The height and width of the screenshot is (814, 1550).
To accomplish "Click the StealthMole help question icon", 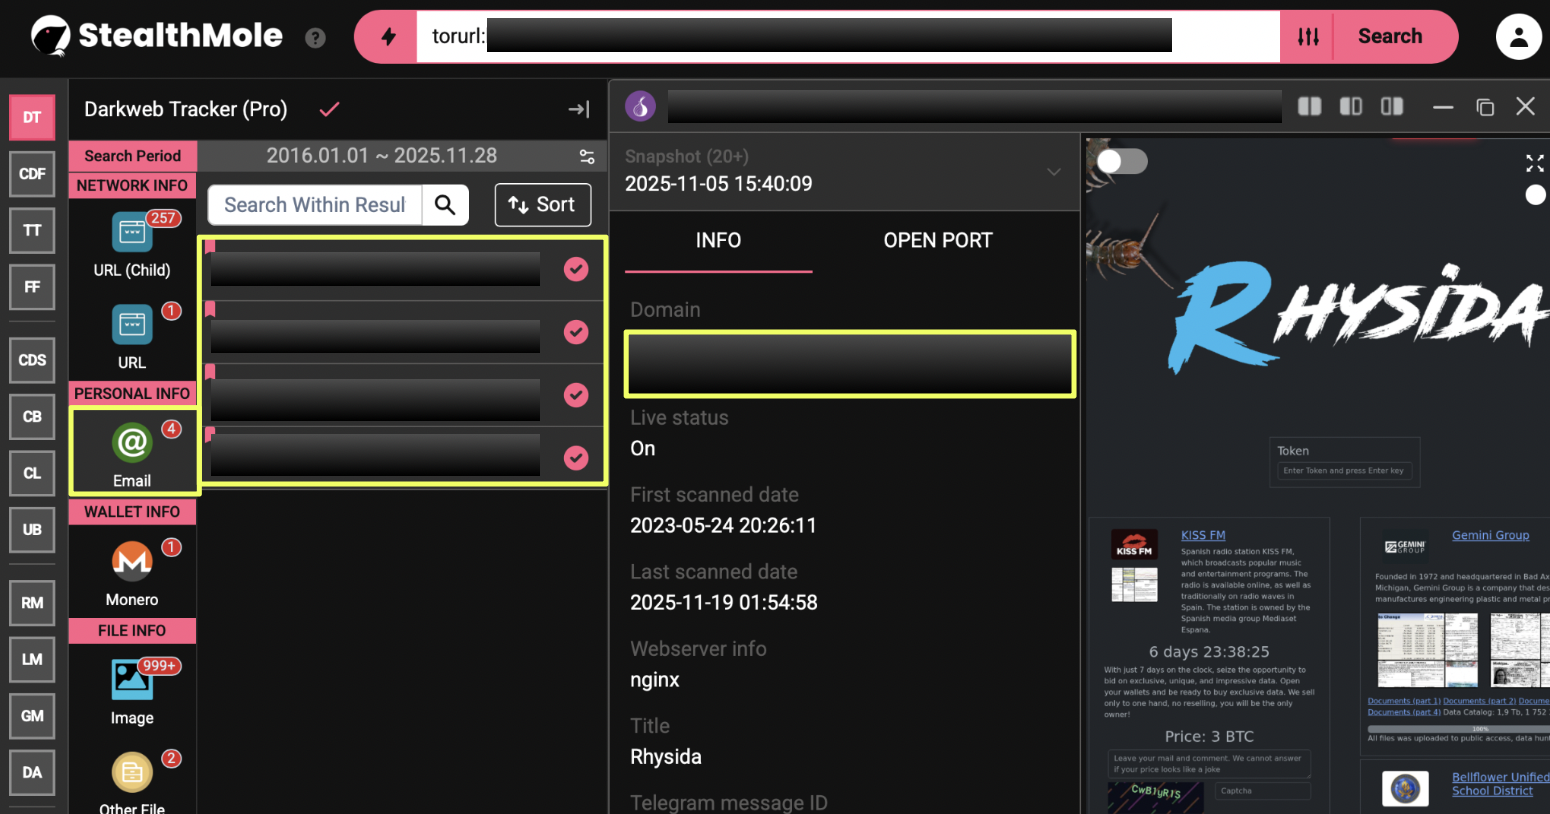I will [315, 38].
